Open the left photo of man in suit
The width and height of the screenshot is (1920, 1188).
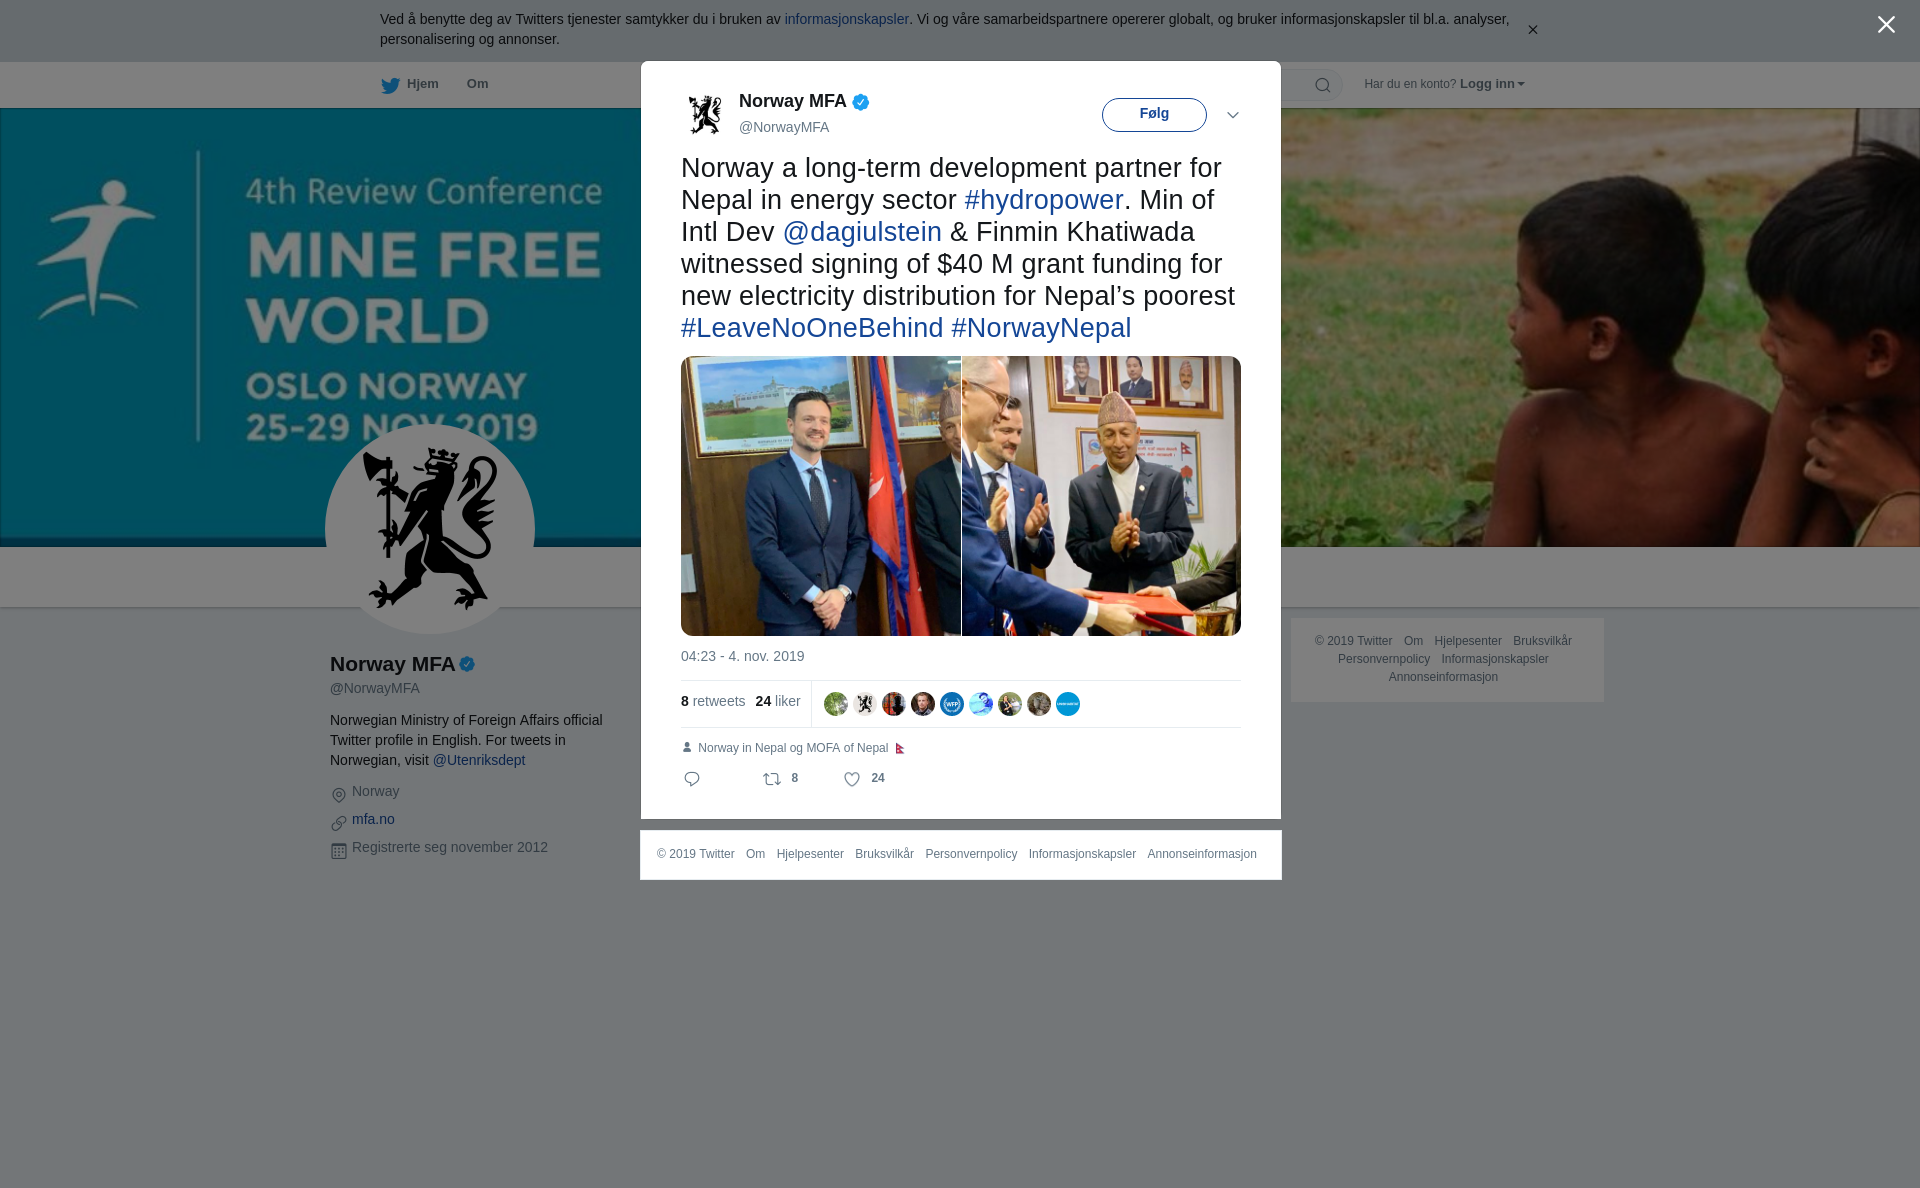821,496
